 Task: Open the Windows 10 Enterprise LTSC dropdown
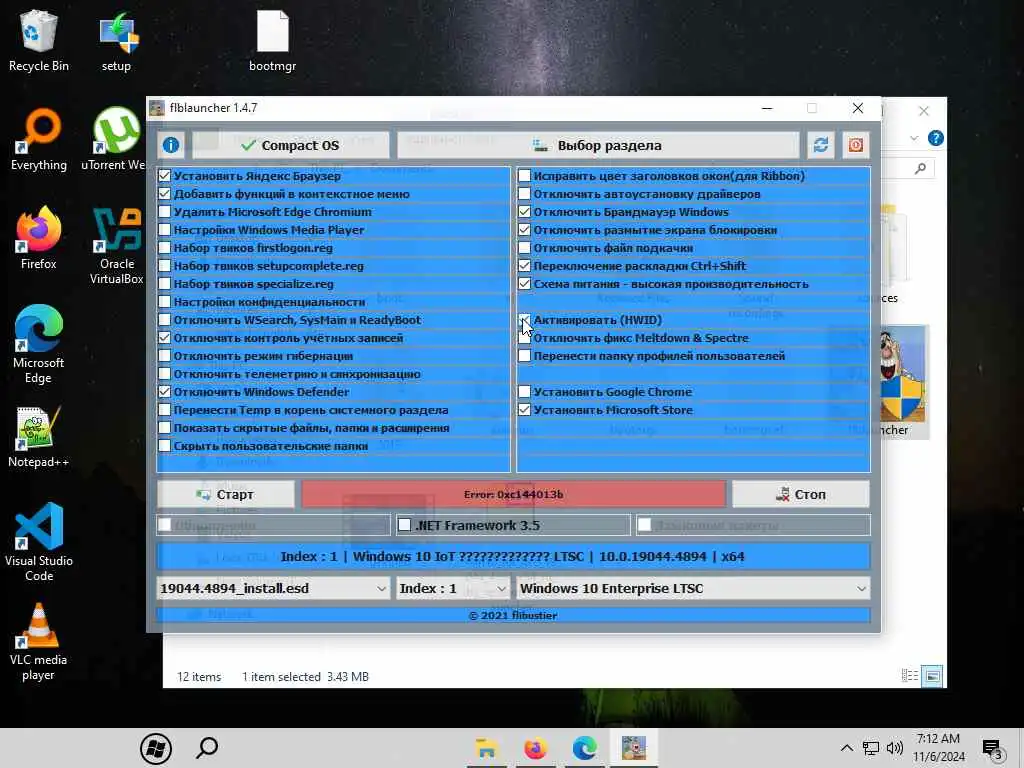693,588
